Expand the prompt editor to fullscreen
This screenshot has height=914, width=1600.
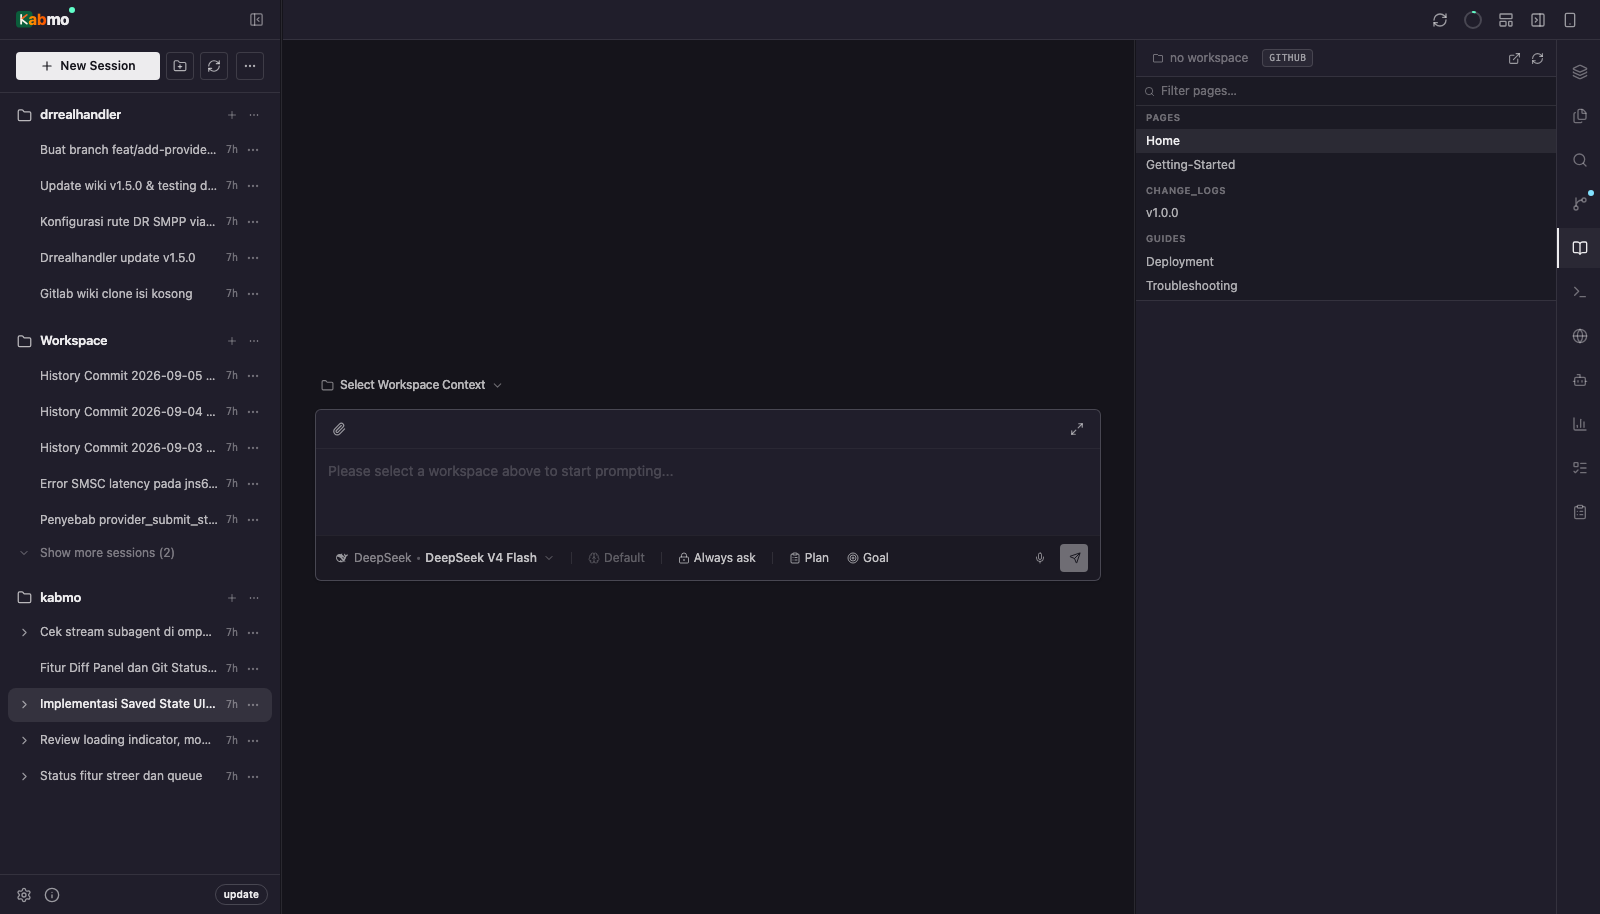coord(1077,429)
